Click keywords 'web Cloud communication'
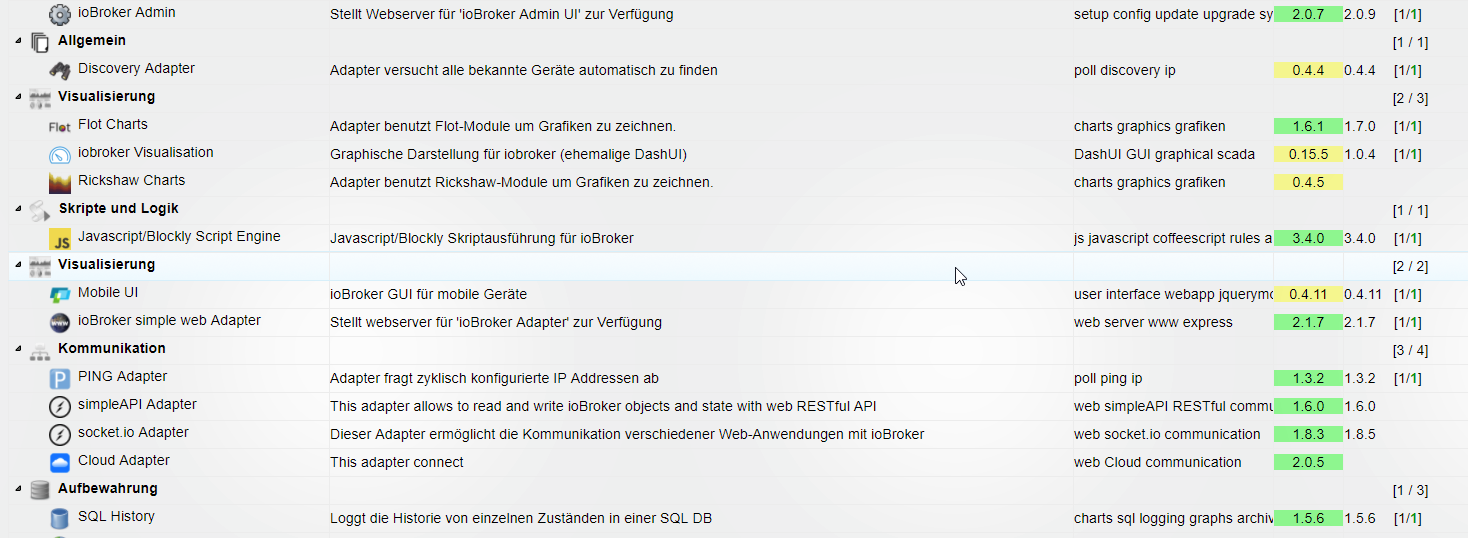The image size is (1468, 538). (x=1158, y=462)
